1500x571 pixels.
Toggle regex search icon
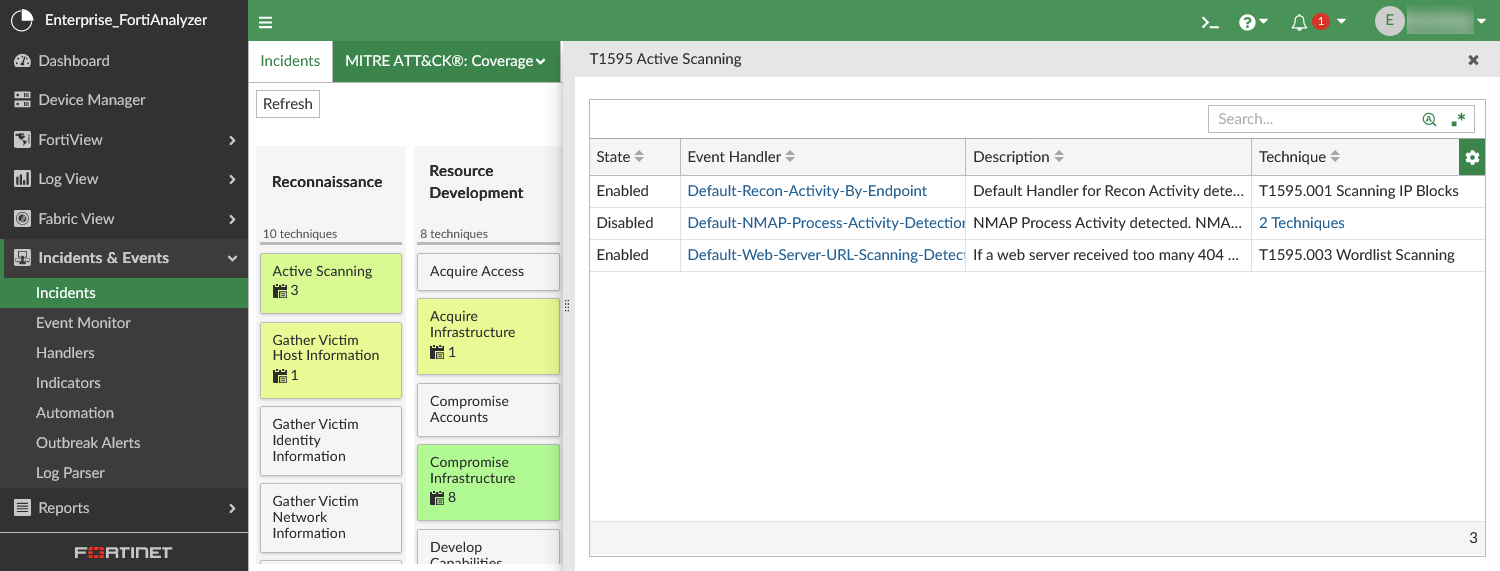(x=1458, y=119)
